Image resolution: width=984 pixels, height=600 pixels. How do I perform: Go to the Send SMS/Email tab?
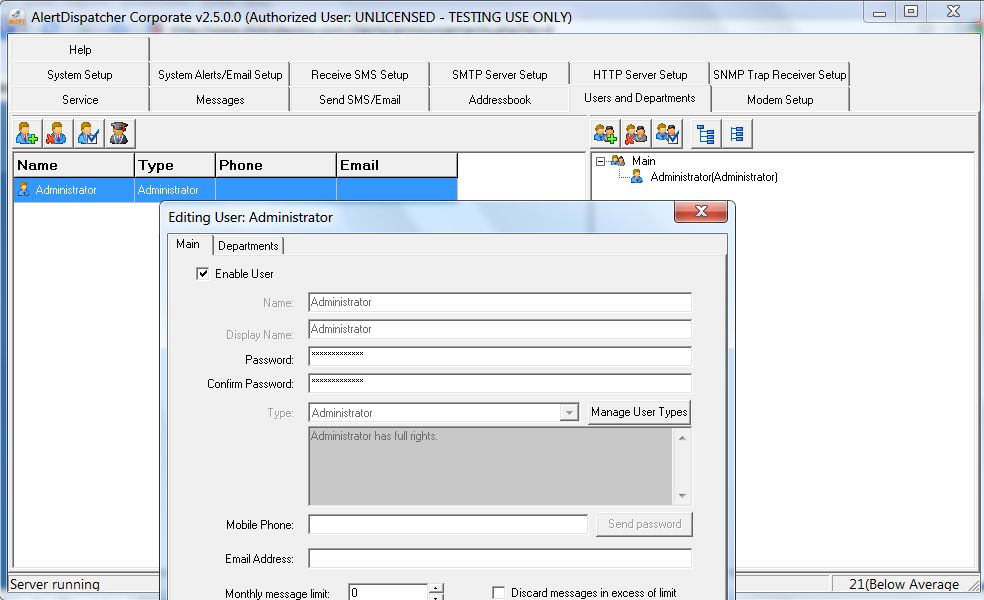coord(360,100)
